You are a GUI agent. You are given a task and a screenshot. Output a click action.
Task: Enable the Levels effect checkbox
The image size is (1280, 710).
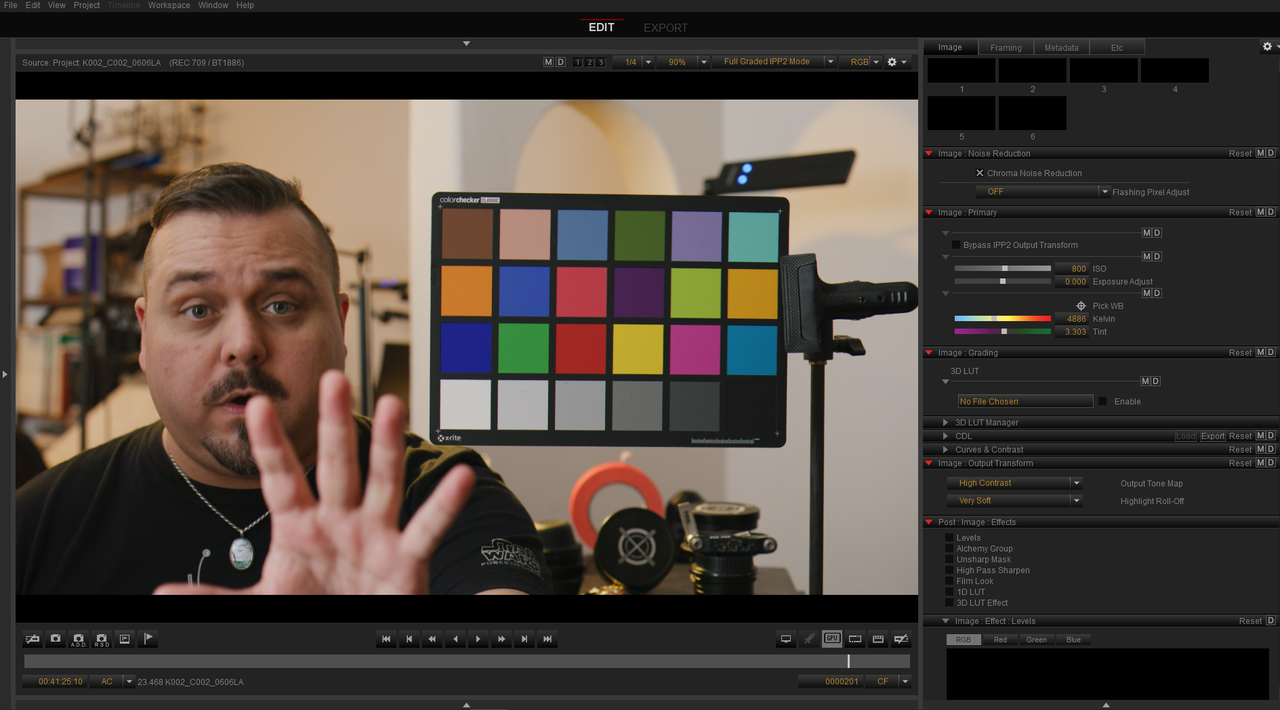pos(949,538)
